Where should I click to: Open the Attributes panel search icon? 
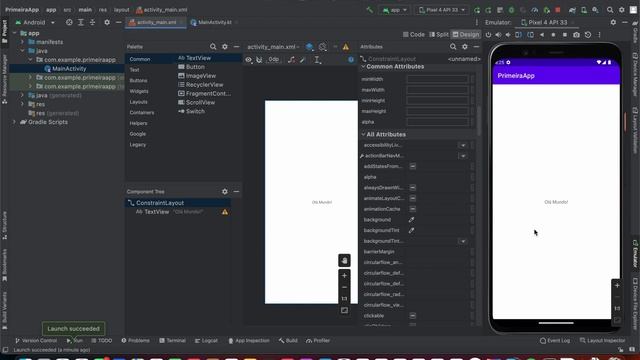[x=453, y=47]
